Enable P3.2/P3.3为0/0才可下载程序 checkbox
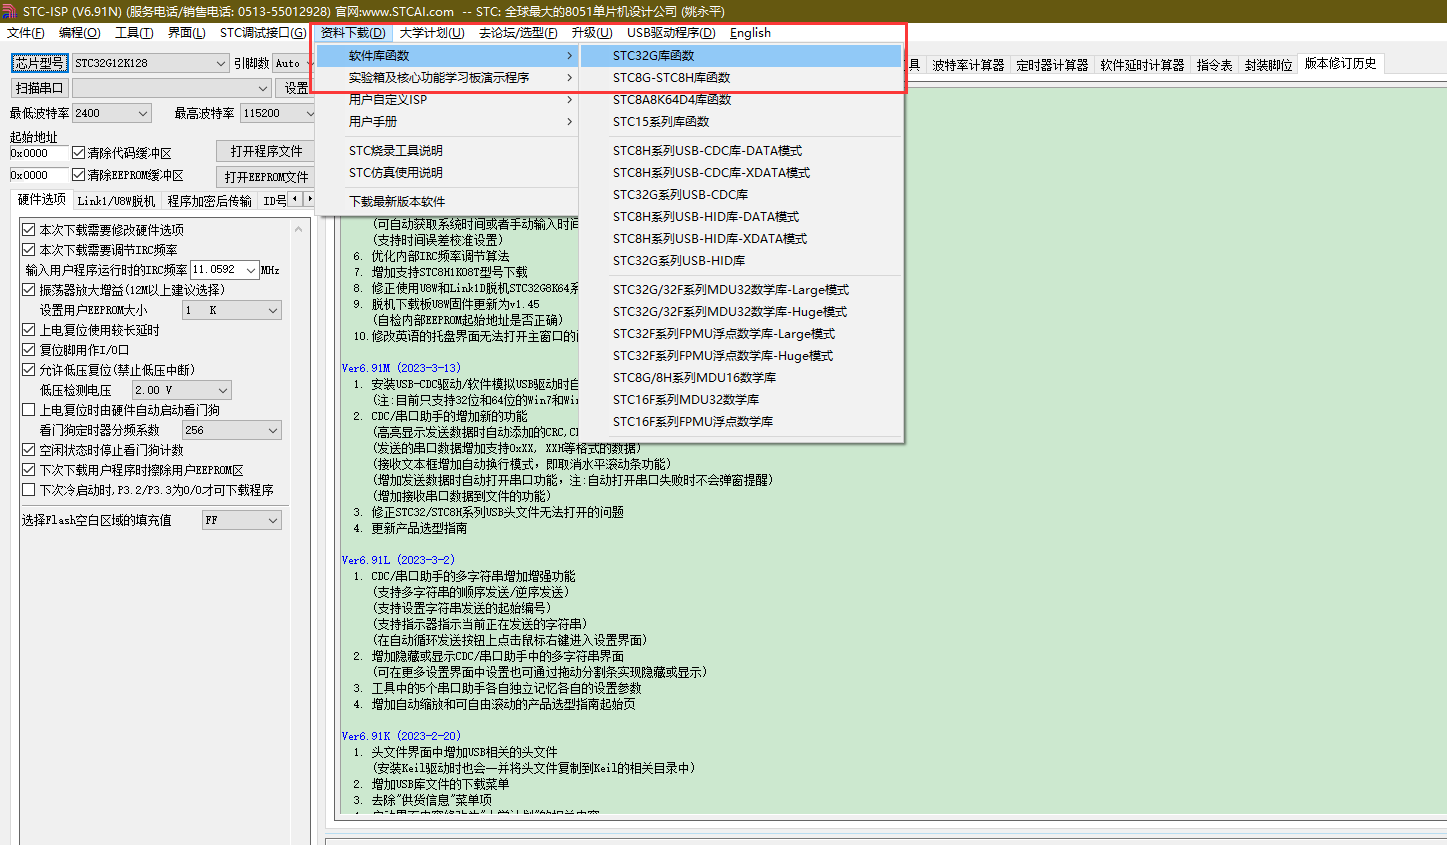 click(29, 490)
